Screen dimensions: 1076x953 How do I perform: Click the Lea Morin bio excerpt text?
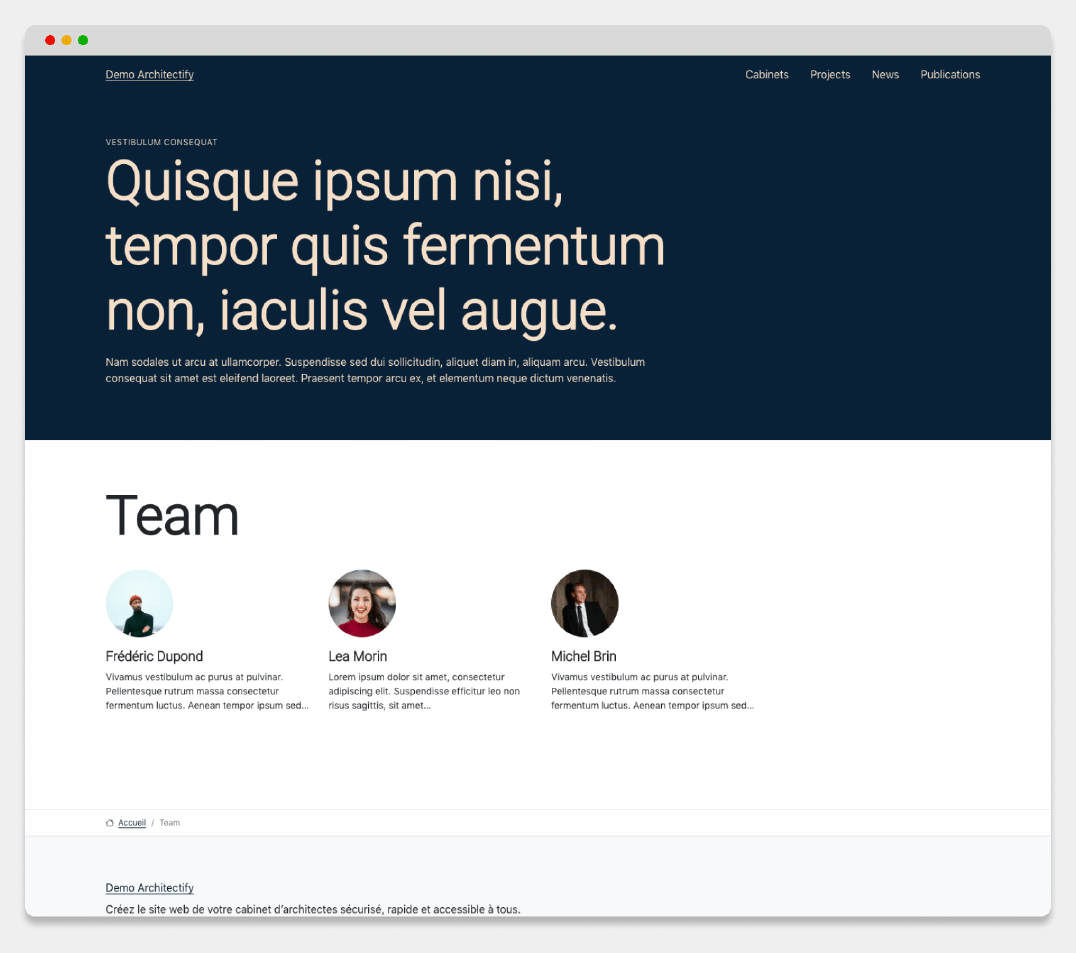point(424,691)
